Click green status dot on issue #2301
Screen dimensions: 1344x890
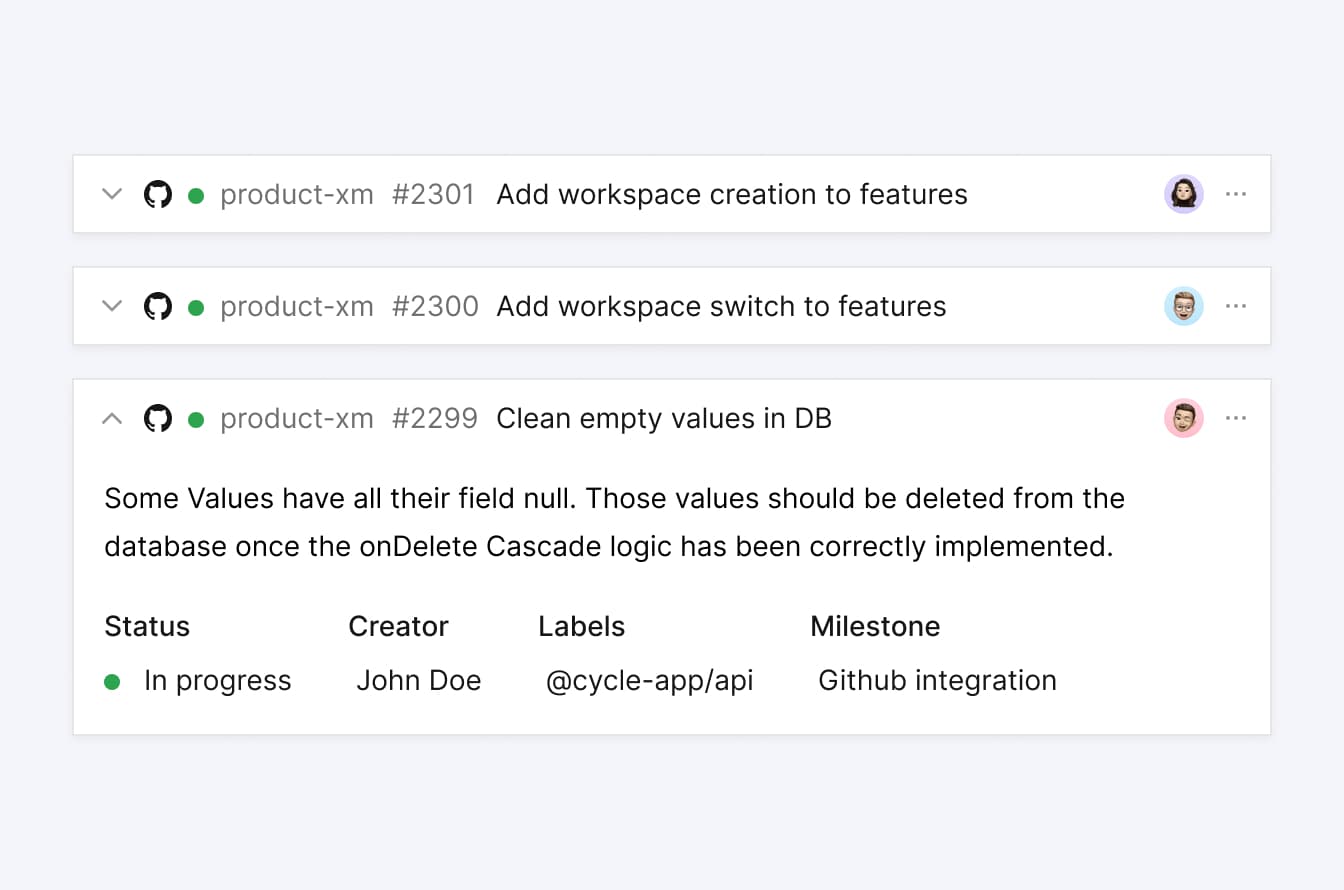[196, 195]
